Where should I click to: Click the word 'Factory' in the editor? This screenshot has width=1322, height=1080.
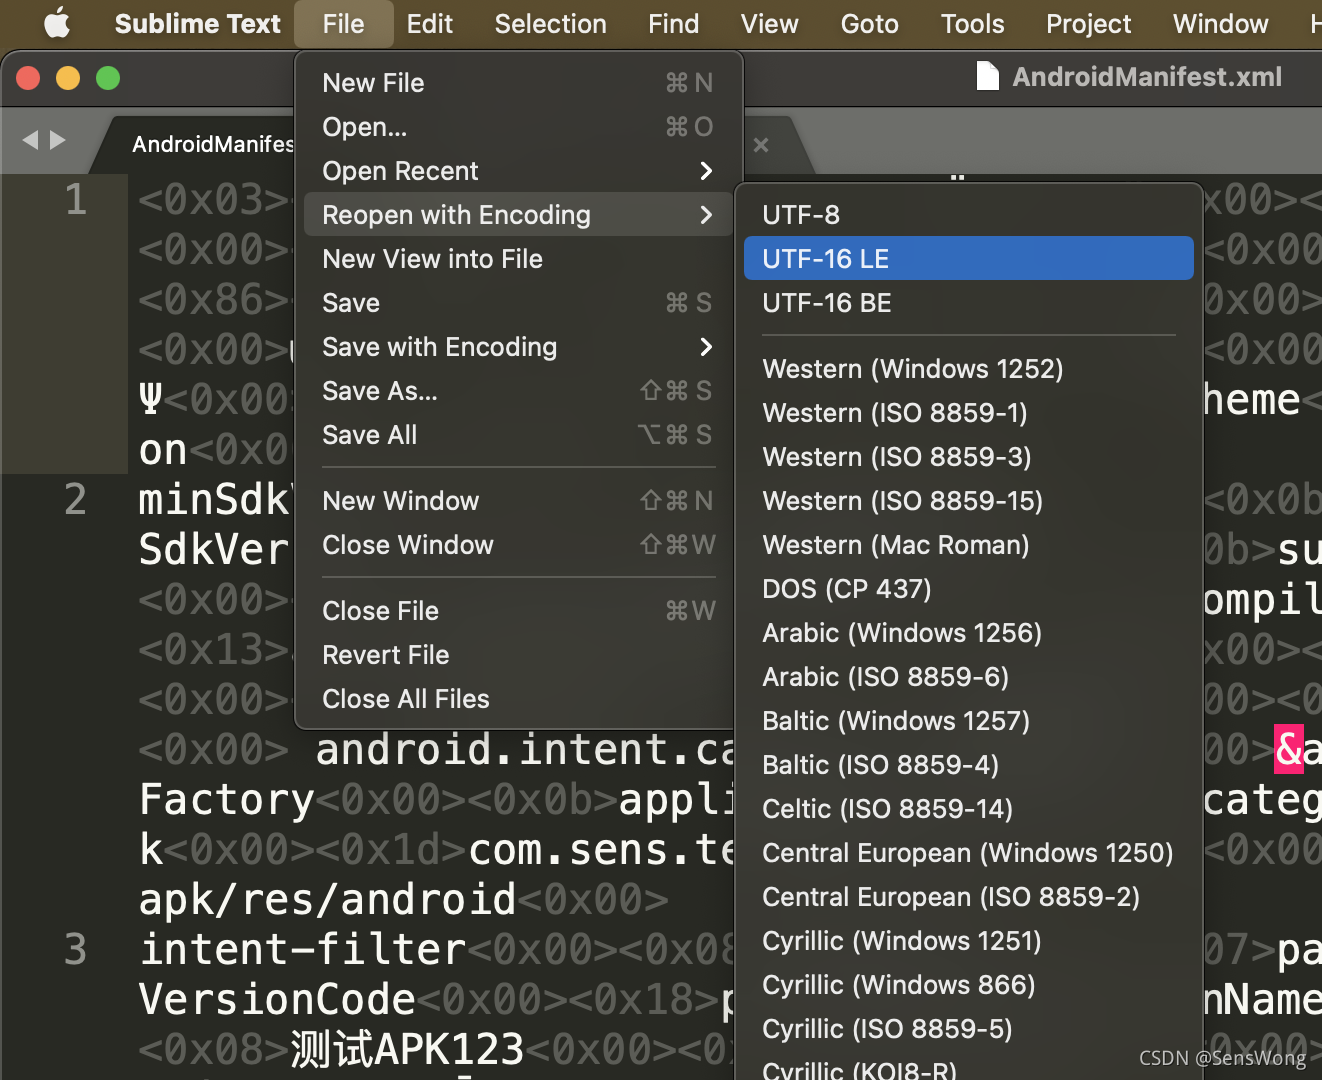[227, 800]
